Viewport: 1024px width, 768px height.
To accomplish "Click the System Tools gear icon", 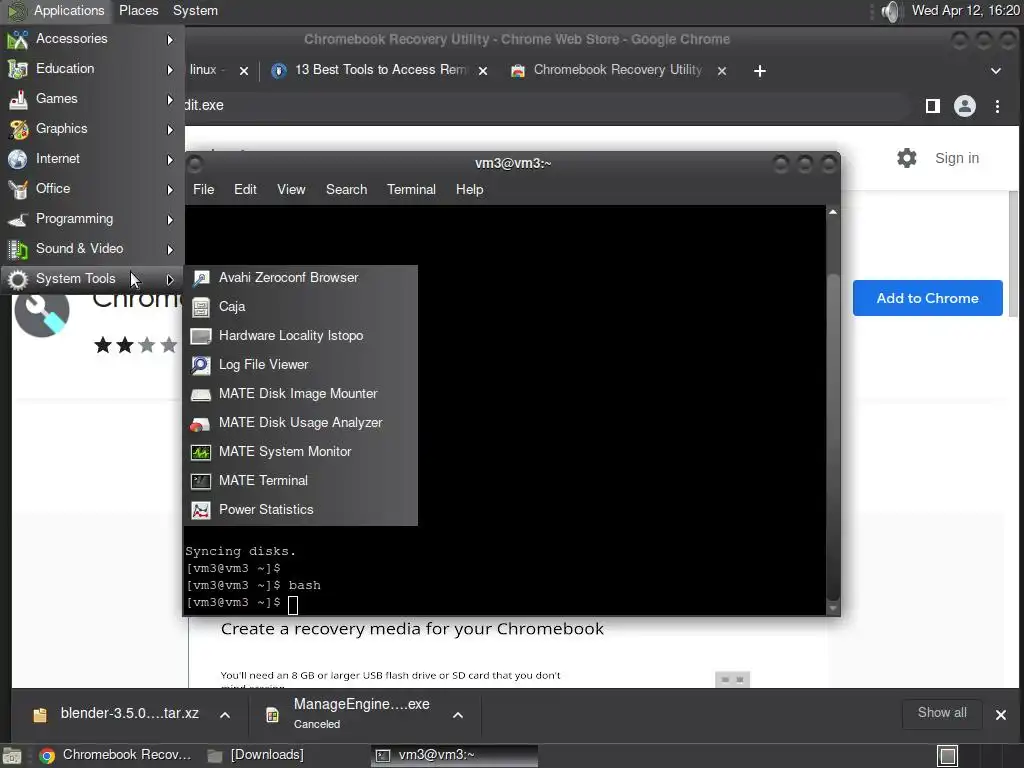I will (18, 279).
